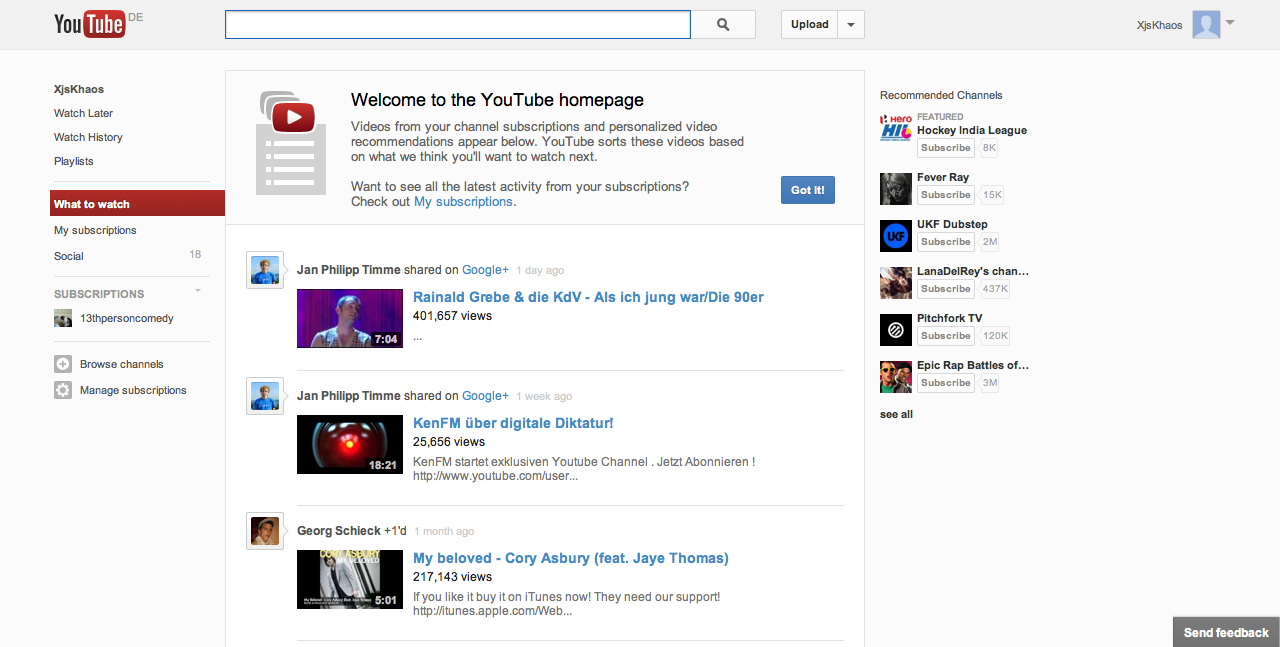Image resolution: width=1280 pixels, height=647 pixels.
Task: Expand the account menu arrow
Action: point(1230,22)
